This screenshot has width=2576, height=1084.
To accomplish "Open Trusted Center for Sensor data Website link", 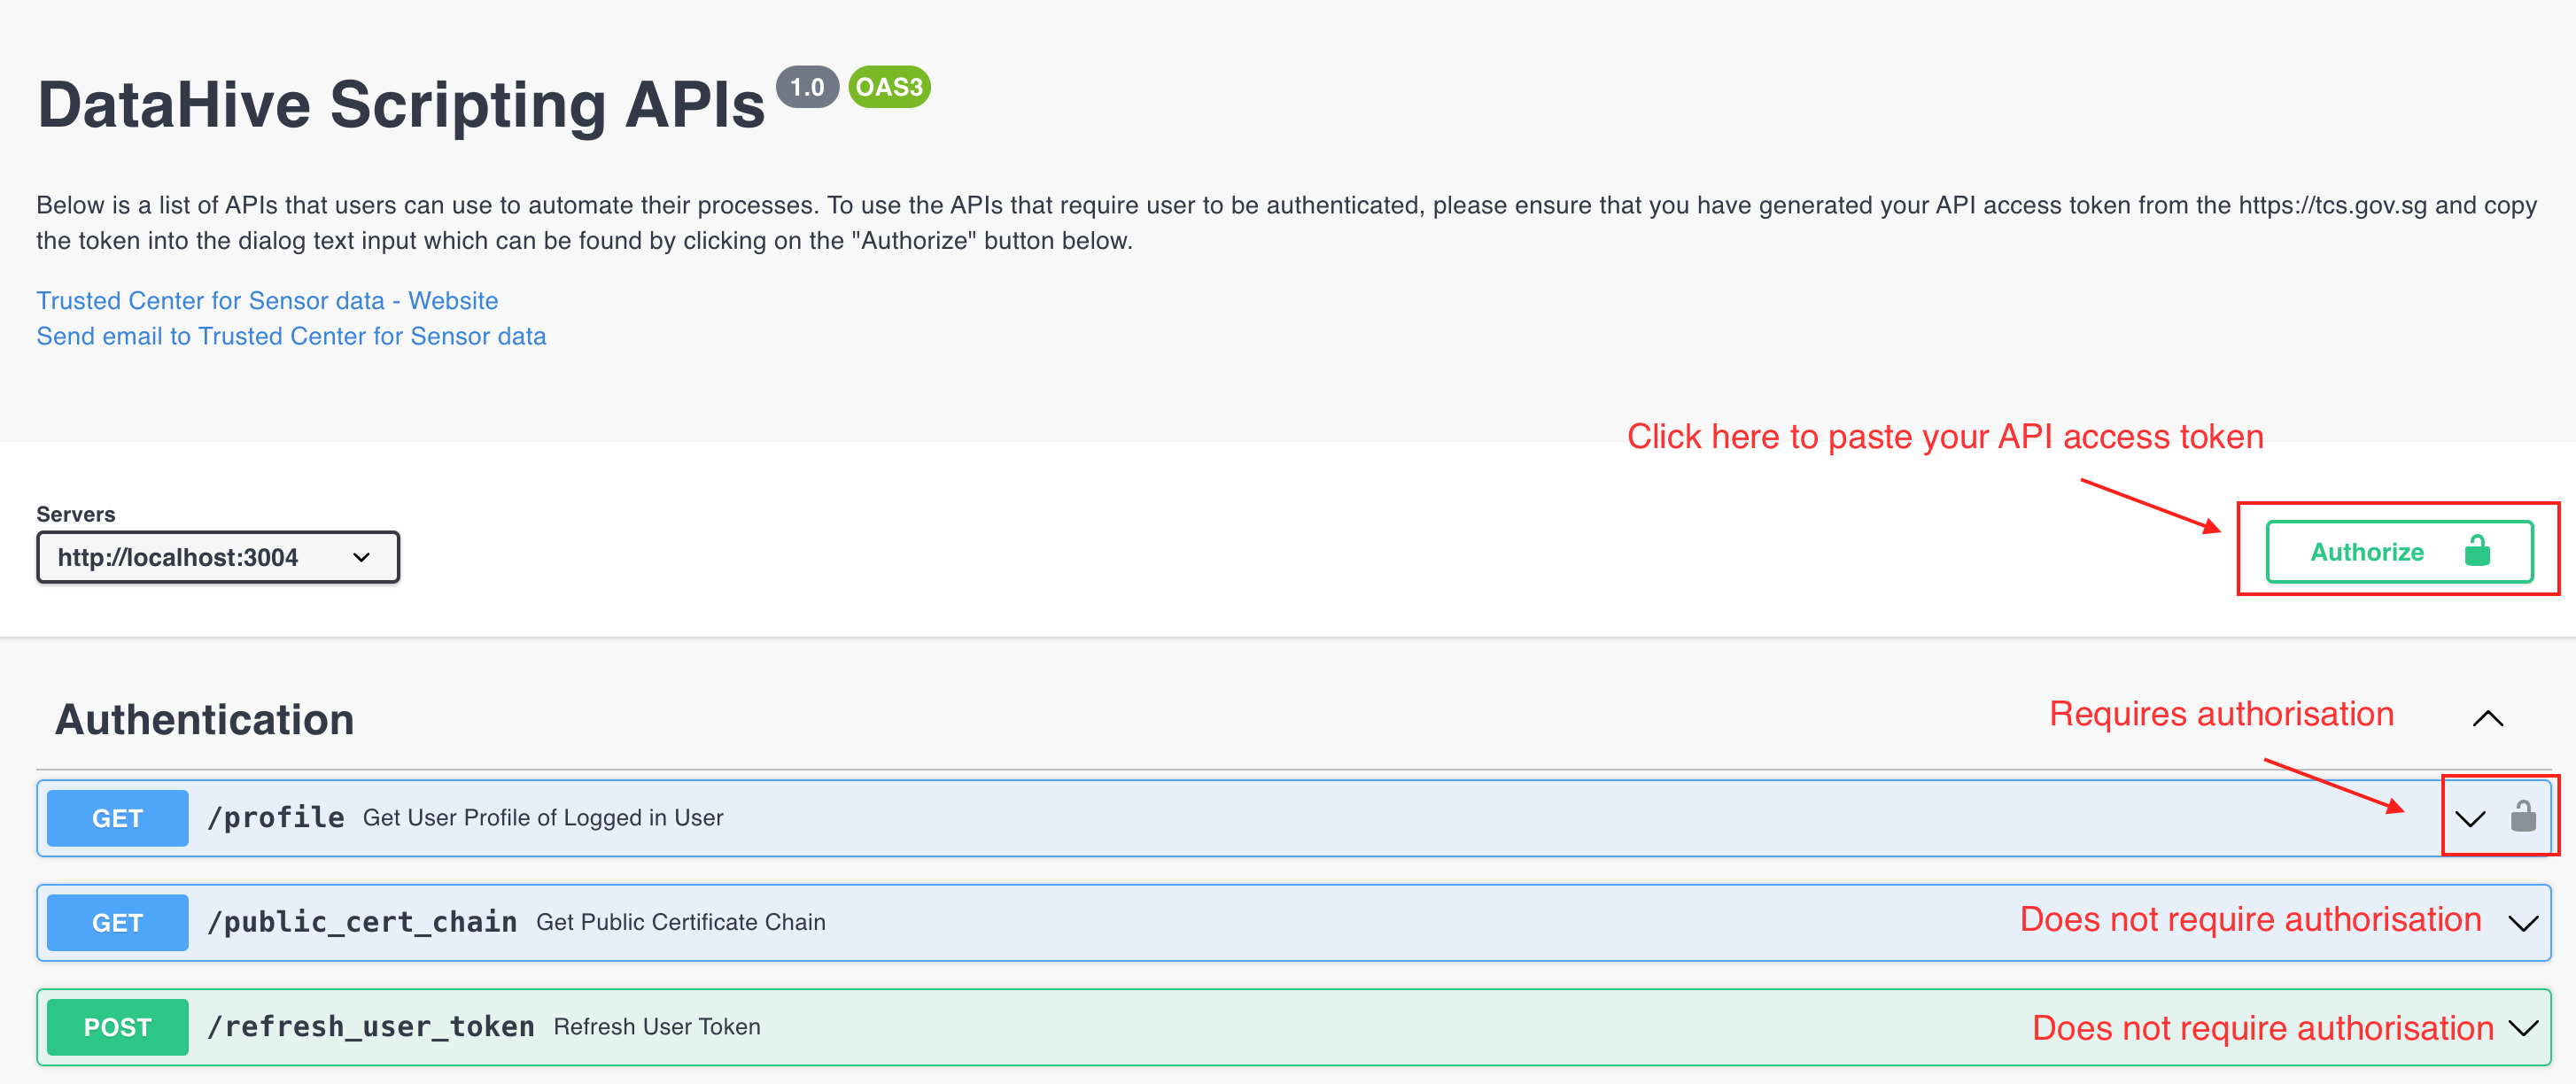I will click(x=267, y=300).
